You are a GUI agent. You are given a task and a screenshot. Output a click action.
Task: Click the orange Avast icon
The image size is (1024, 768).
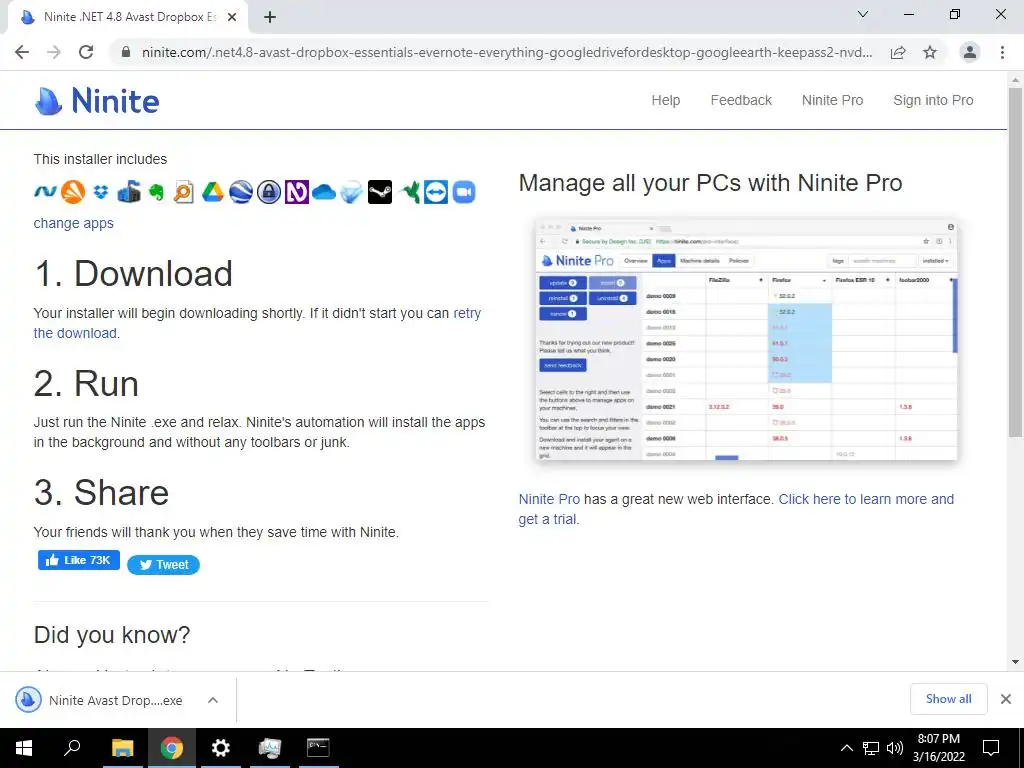tap(72, 192)
